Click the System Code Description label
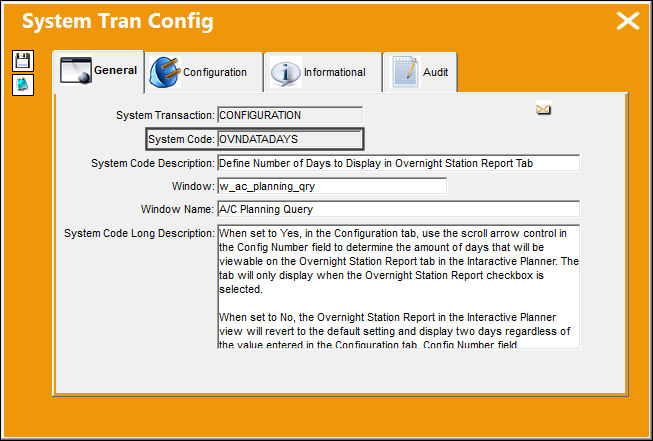The height and width of the screenshot is (441, 653). tap(153, 163)
